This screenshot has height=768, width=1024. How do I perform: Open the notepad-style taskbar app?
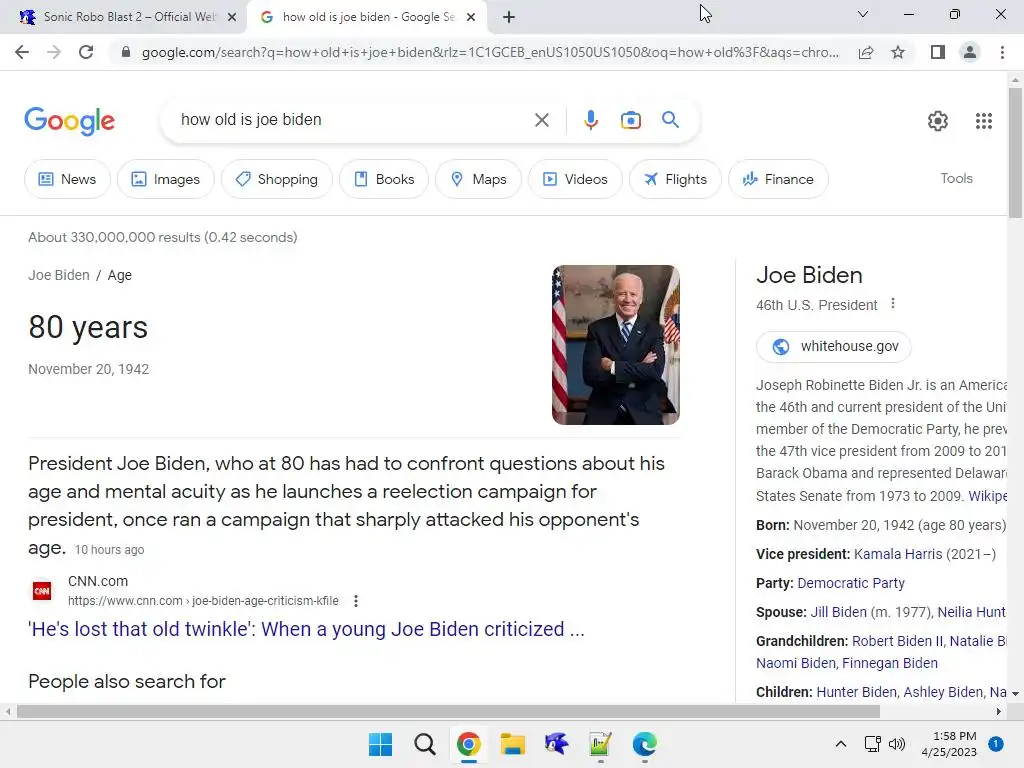pyautogui.click(x=600, y=744)
